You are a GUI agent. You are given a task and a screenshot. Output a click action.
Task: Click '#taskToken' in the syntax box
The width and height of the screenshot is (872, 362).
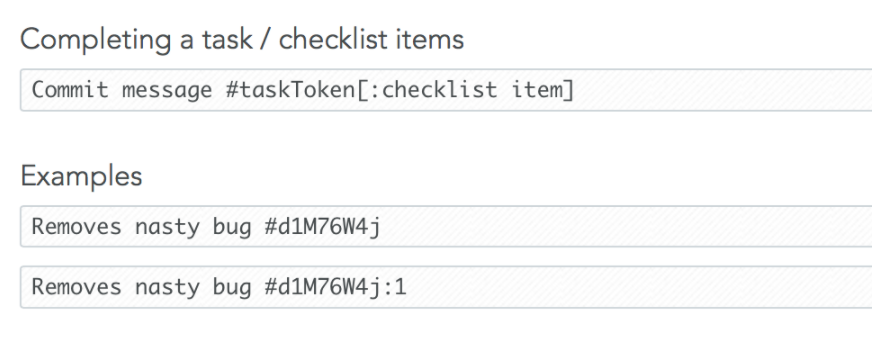(x=290, y=90)
